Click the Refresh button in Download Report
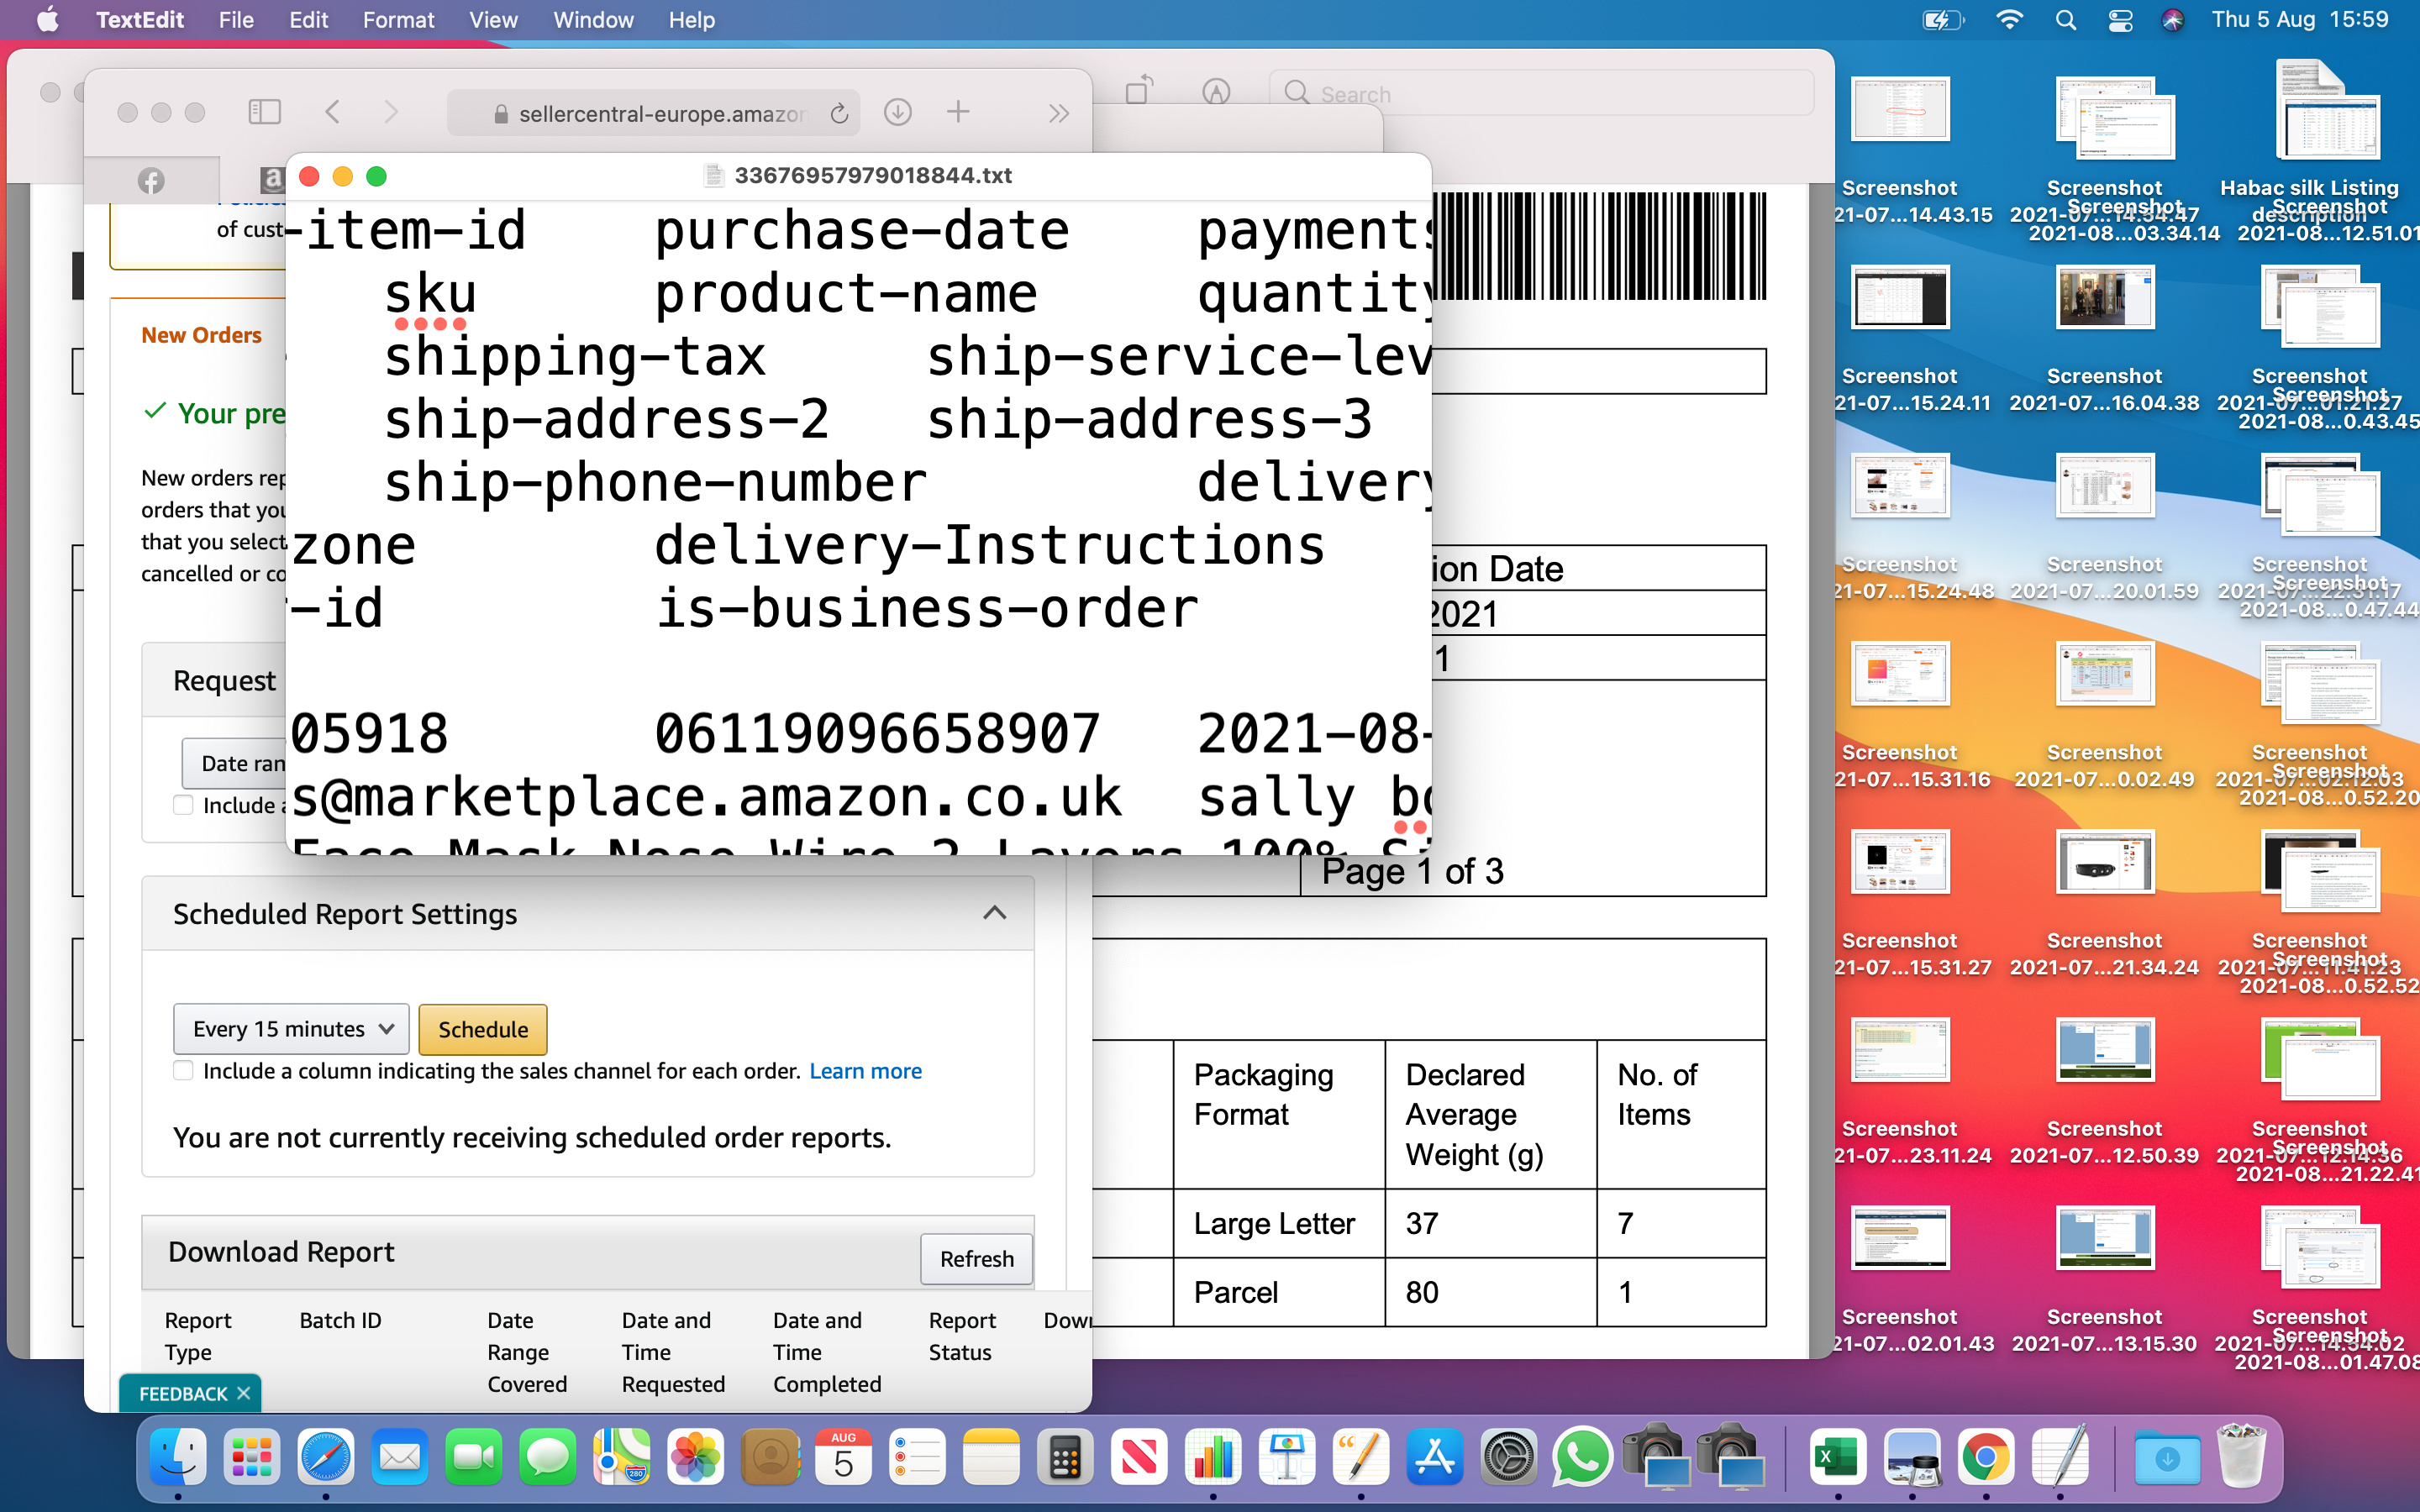Screen dimensions: 2420x1512 [x=976, y=1258]
